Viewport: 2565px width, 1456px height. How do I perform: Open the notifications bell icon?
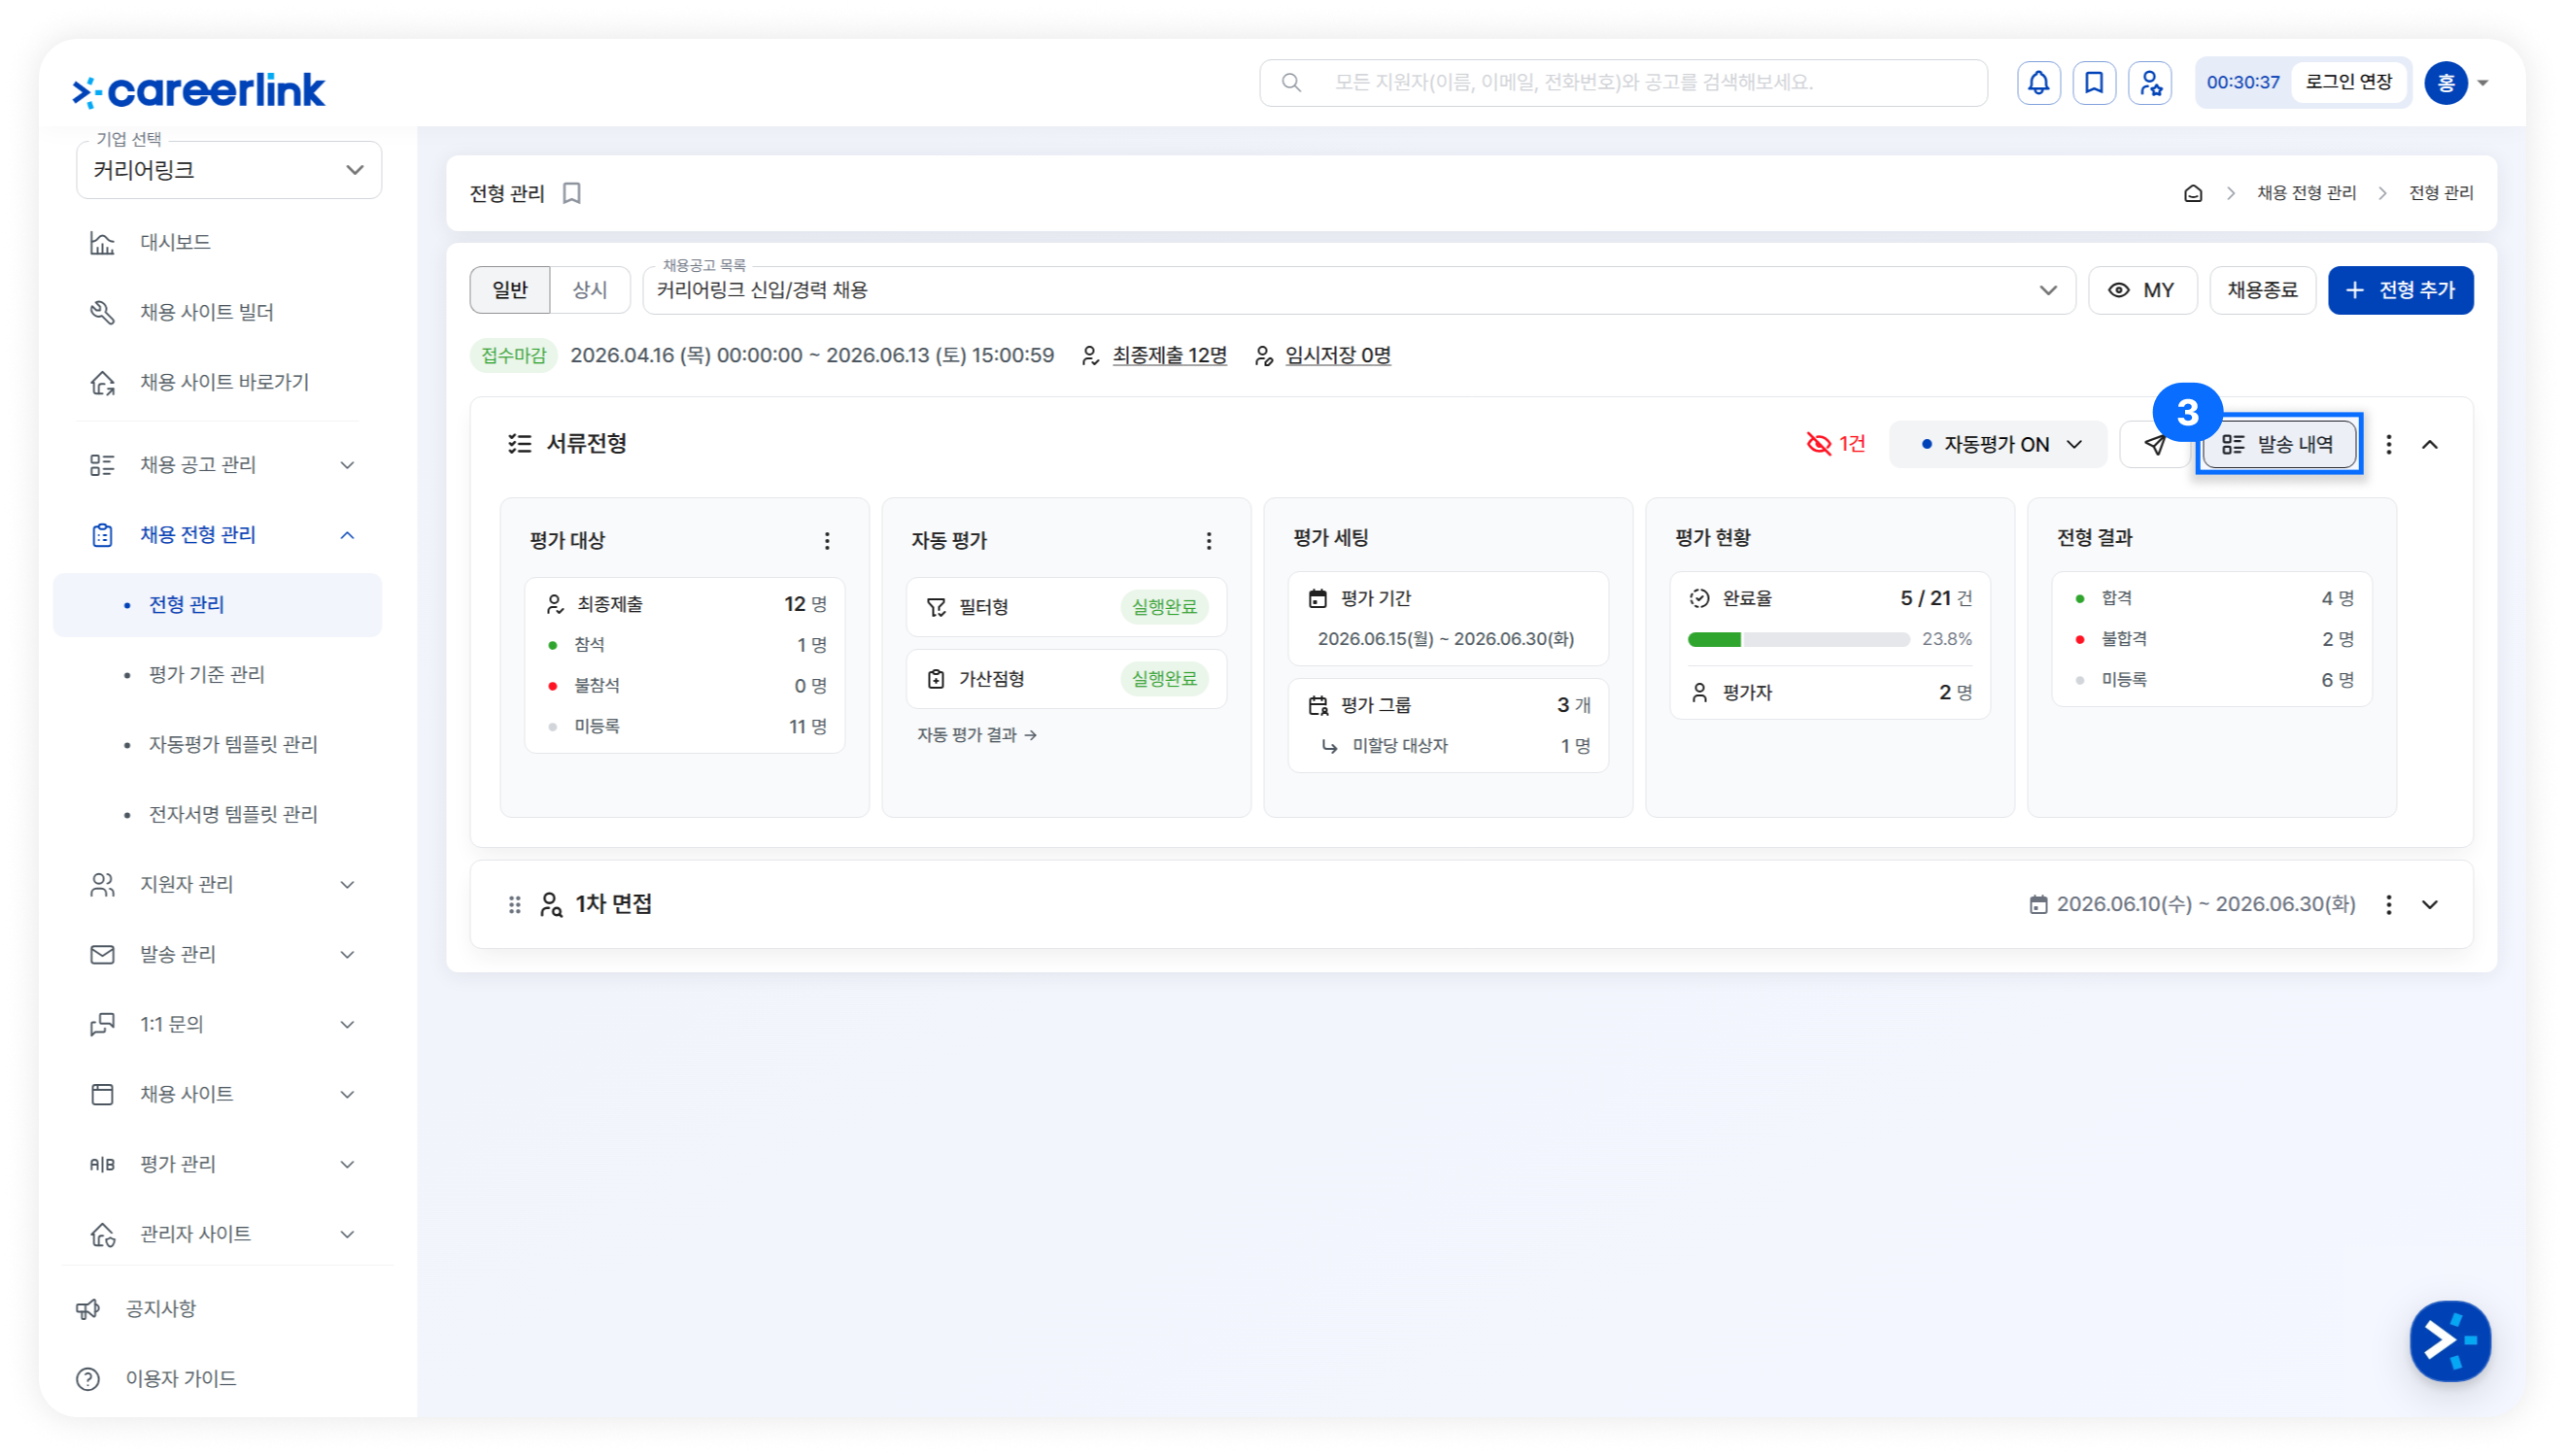[2038, 83]
